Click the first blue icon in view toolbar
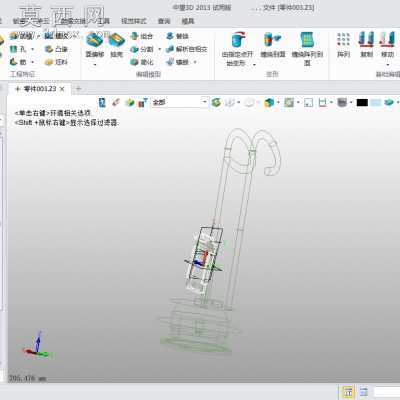This screenshot has height=400, width=400. click(102, 102)
